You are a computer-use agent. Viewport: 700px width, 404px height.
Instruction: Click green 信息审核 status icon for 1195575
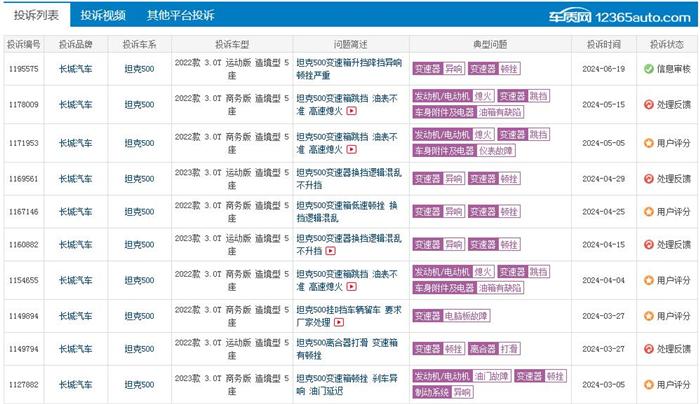(649, 69)
